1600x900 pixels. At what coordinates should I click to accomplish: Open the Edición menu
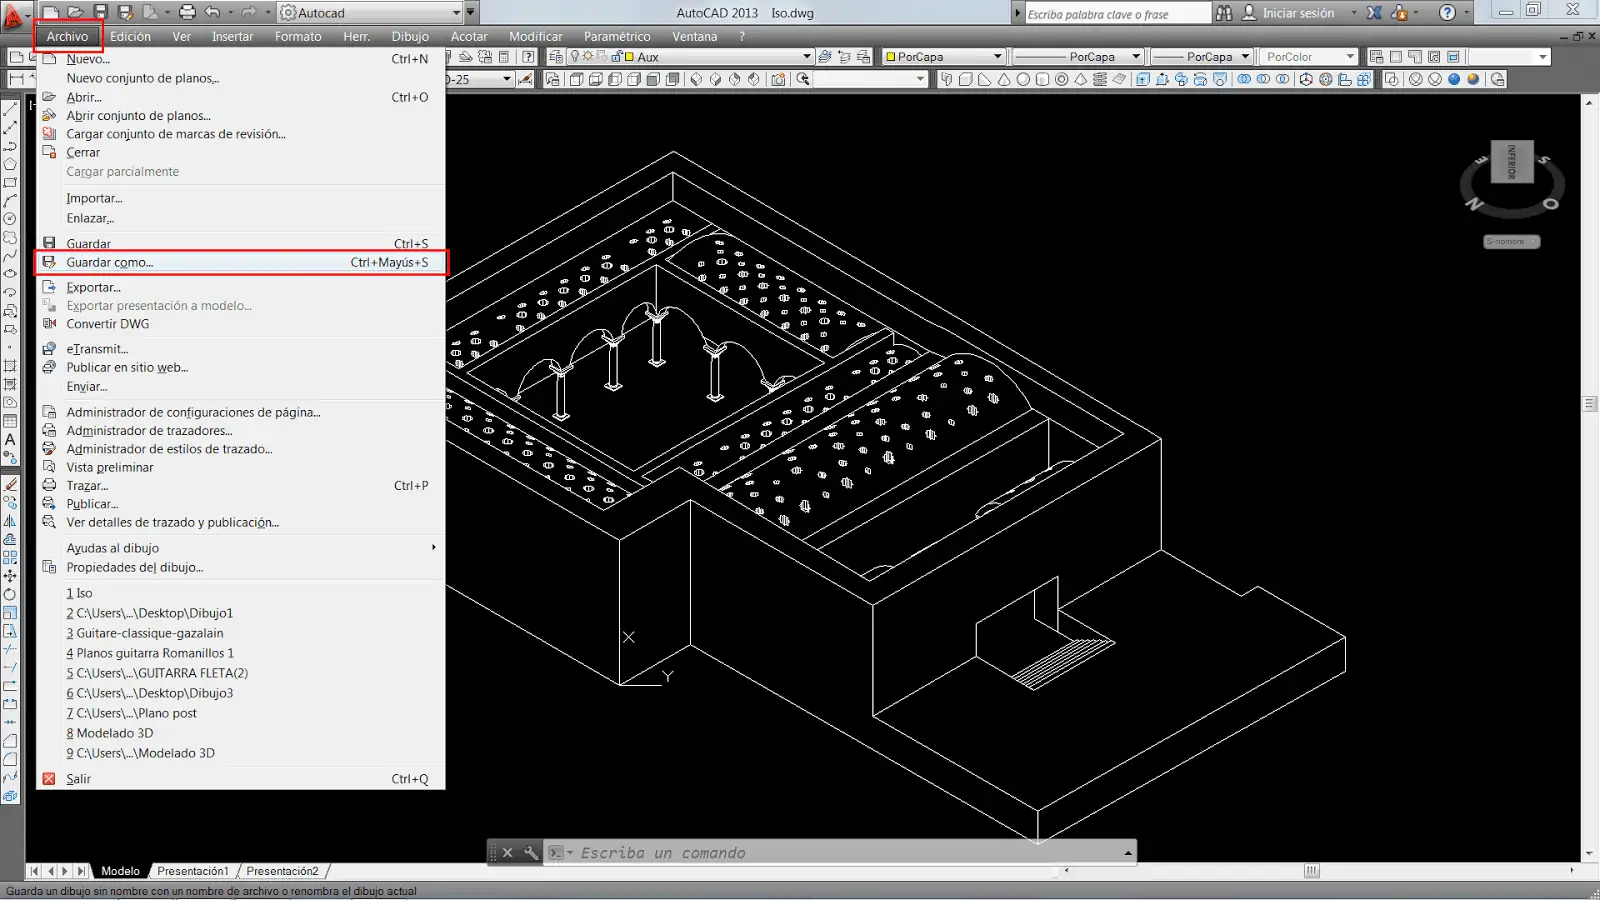point(130,36)
